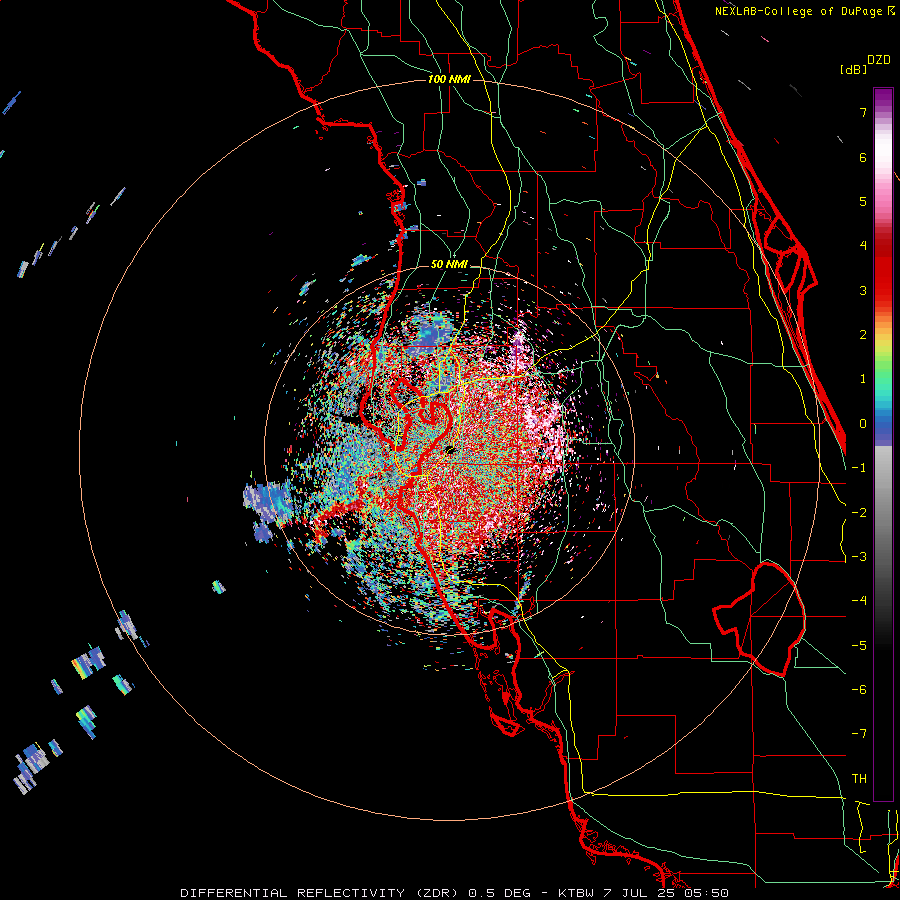Click the grey -2 dB section of color bar
This screenshot has height=900, width=900.
point(883,513)
